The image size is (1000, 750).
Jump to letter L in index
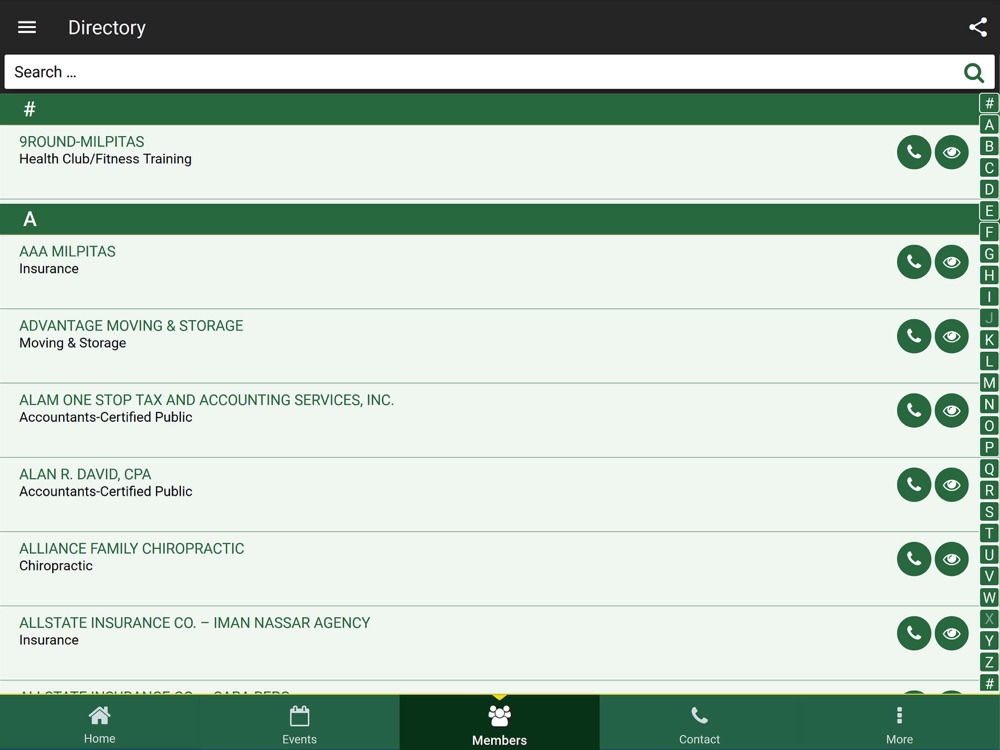[x=989, y=362]
